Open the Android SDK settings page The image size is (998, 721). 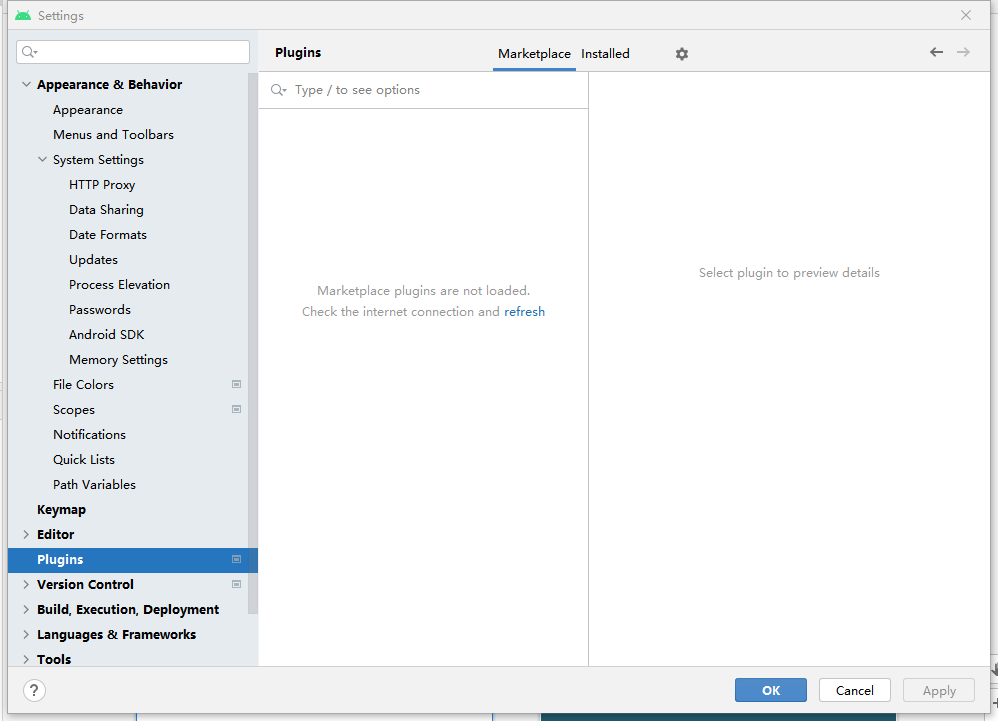[x=106, y=335]
